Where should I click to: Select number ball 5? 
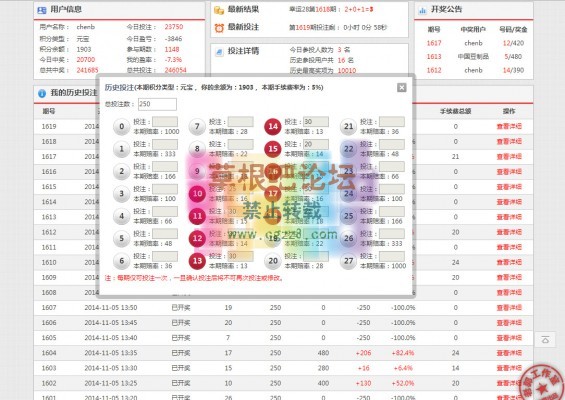point(121,238)
